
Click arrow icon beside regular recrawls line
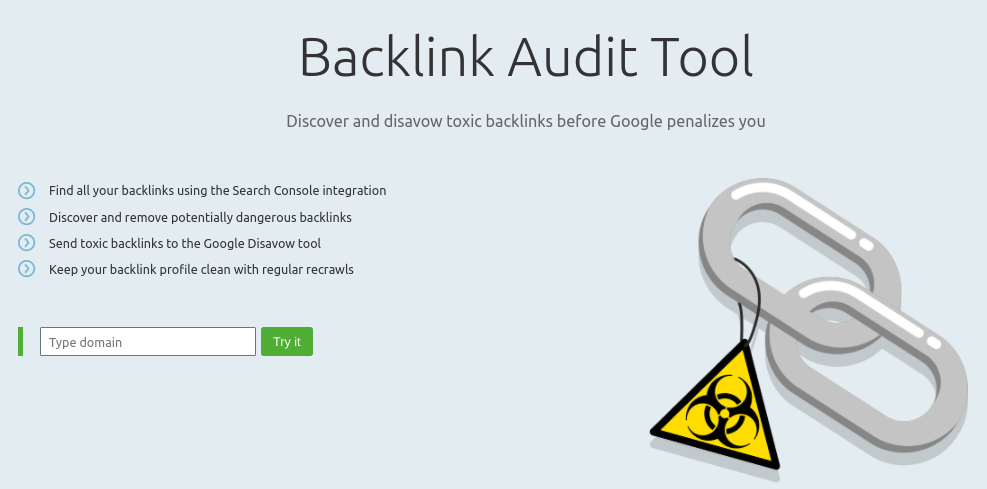coord(26,269)
